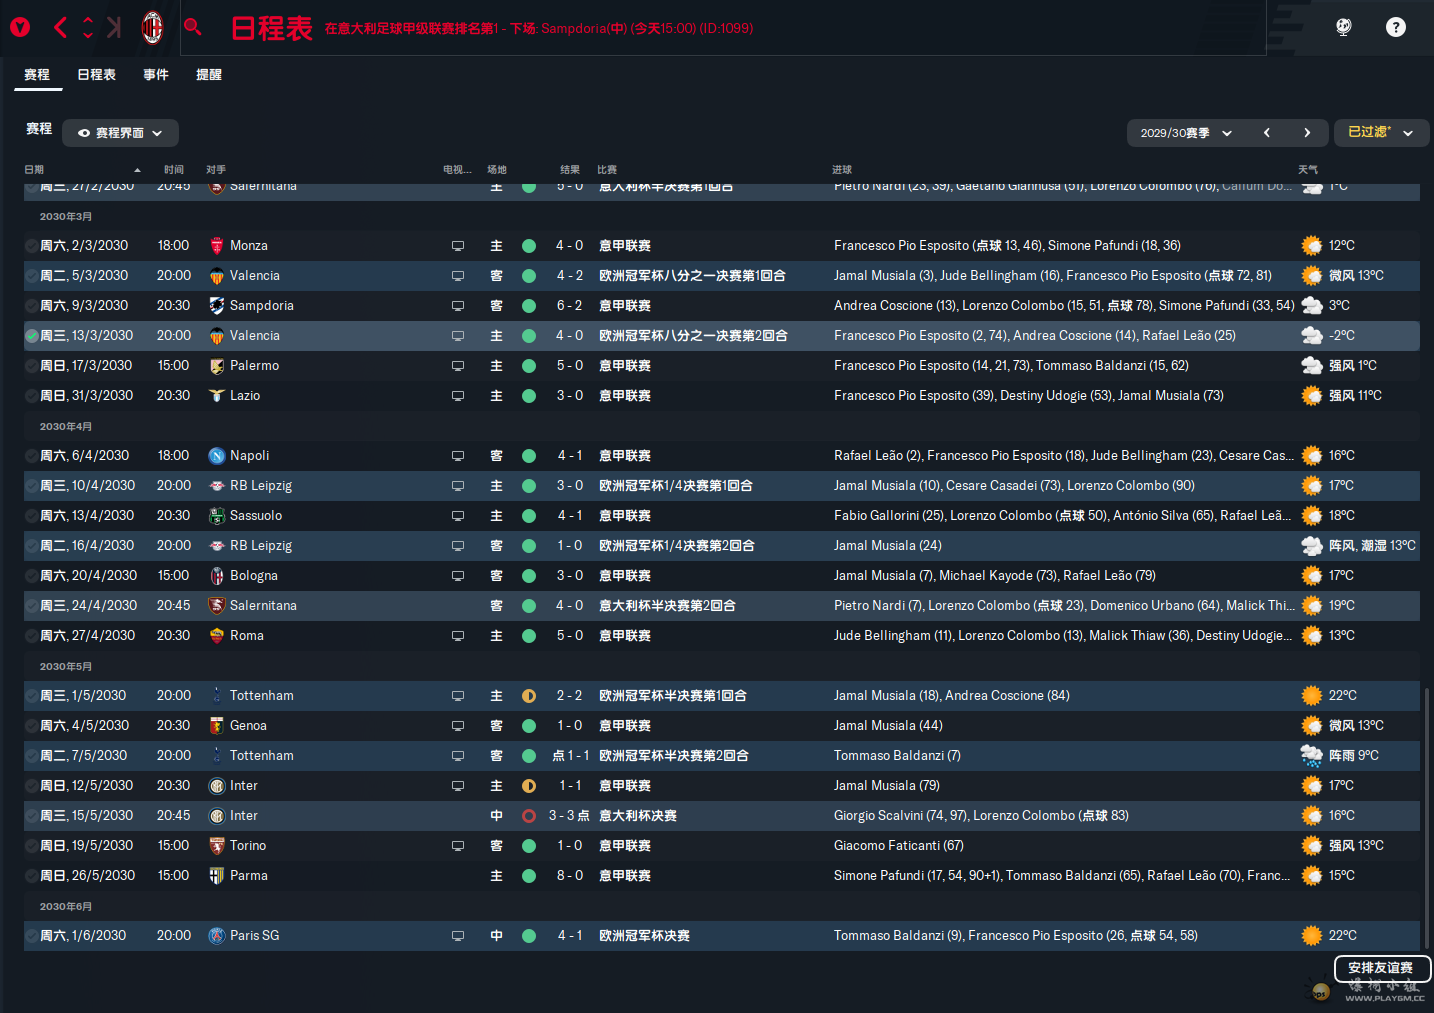Click the Sassuolo club badge
The height and width of the screenshot is (1013, 1434).
[217, 516]
